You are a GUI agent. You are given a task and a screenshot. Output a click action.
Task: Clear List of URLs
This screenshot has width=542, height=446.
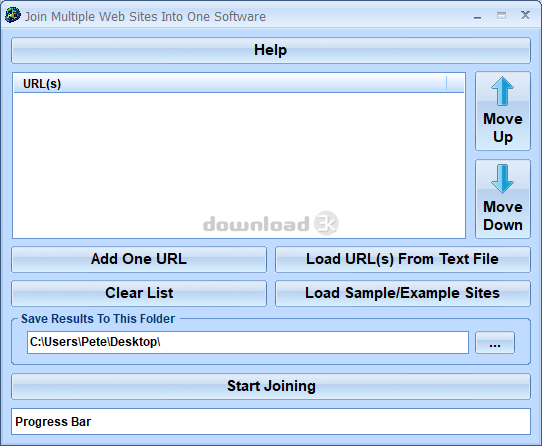click(x=139, y=293)
